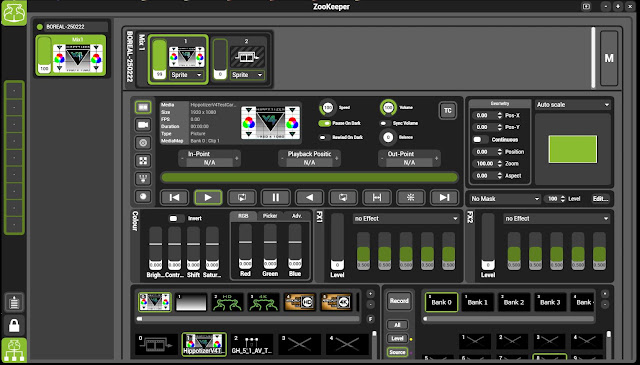The image size is (640, 365).
Task: Open FX1 no Effect dropdown
Action: [406, 219]
